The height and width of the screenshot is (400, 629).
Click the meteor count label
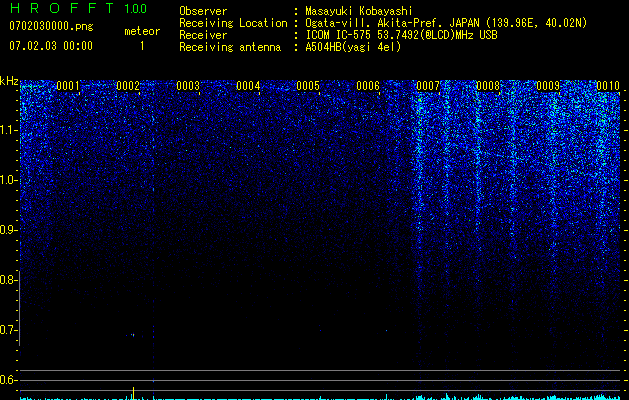click(142, 31)
